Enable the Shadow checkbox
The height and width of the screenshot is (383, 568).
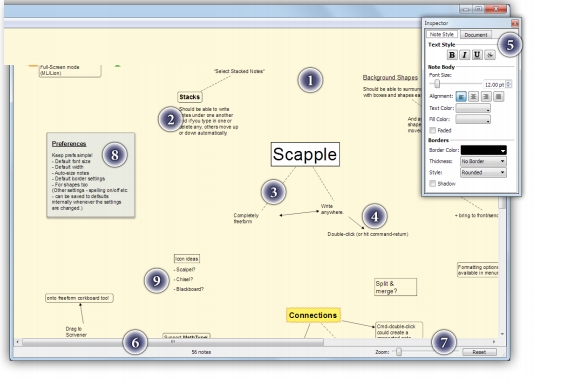click(433, 184)
